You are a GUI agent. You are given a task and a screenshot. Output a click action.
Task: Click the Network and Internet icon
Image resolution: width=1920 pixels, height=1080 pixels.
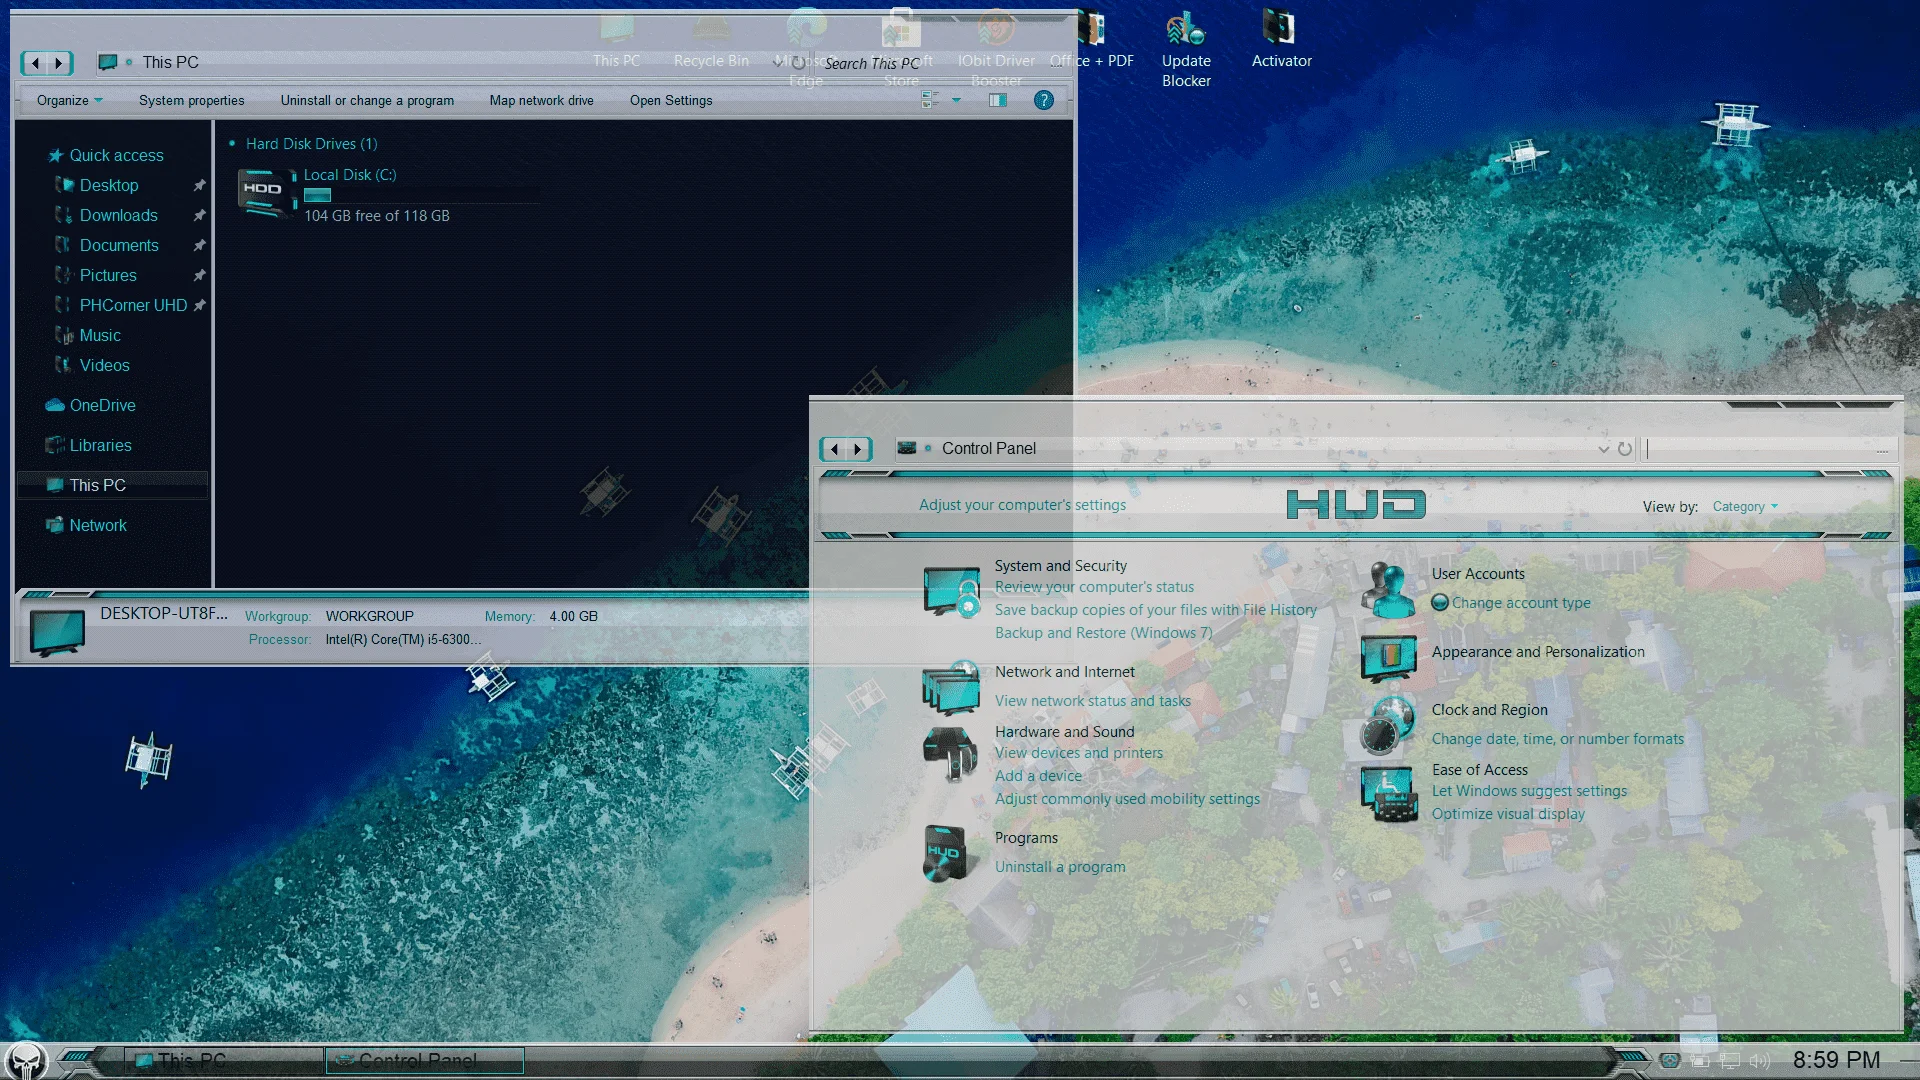coord(951,688)
